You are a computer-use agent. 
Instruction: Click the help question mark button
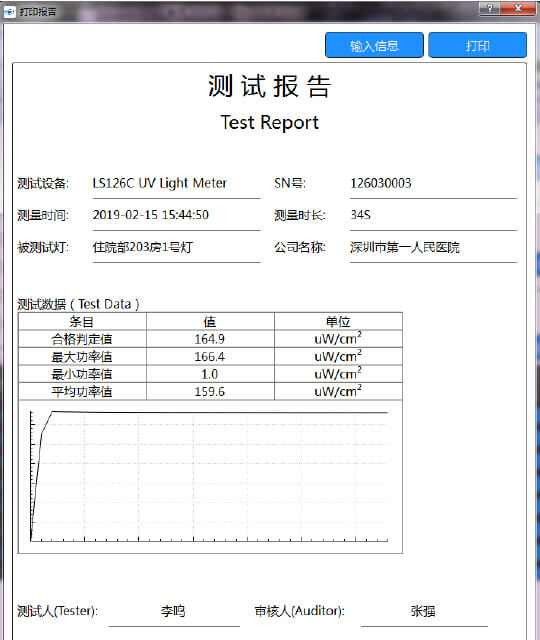[x=490, y=8]
